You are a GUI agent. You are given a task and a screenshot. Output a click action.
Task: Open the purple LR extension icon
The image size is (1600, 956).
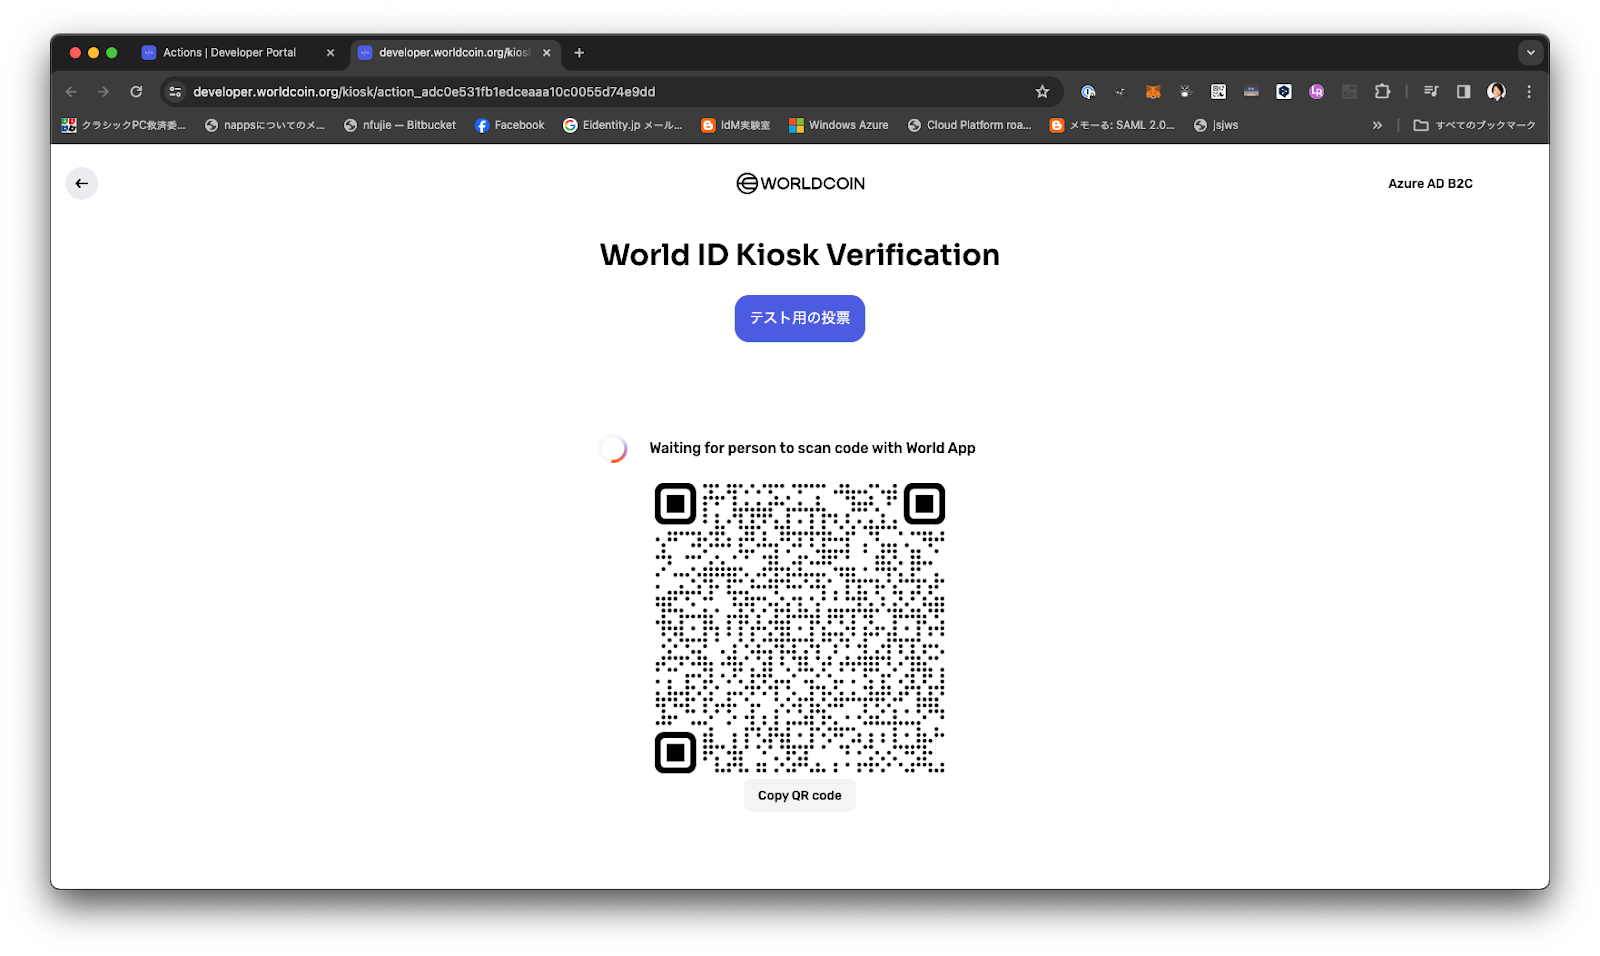(1316, 92)
